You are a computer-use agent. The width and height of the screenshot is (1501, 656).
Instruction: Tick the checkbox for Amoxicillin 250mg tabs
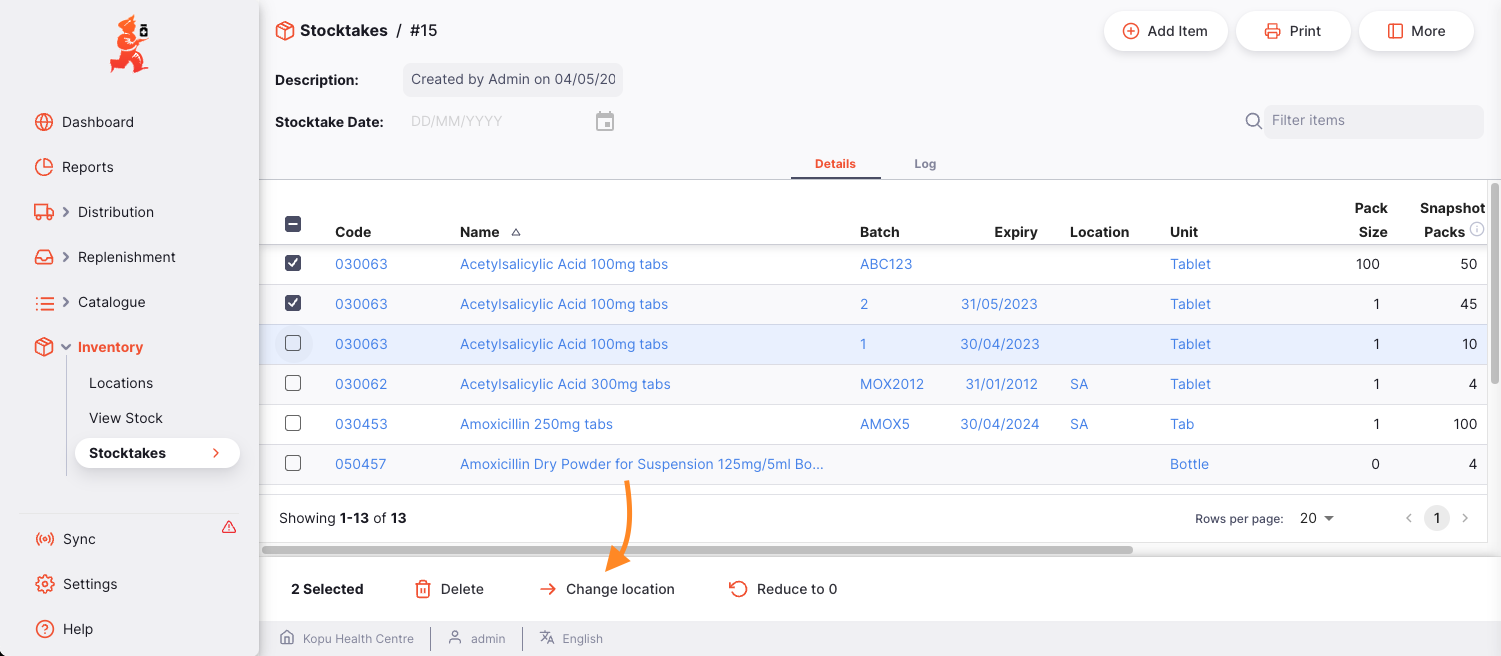click(x=293, y=423)
